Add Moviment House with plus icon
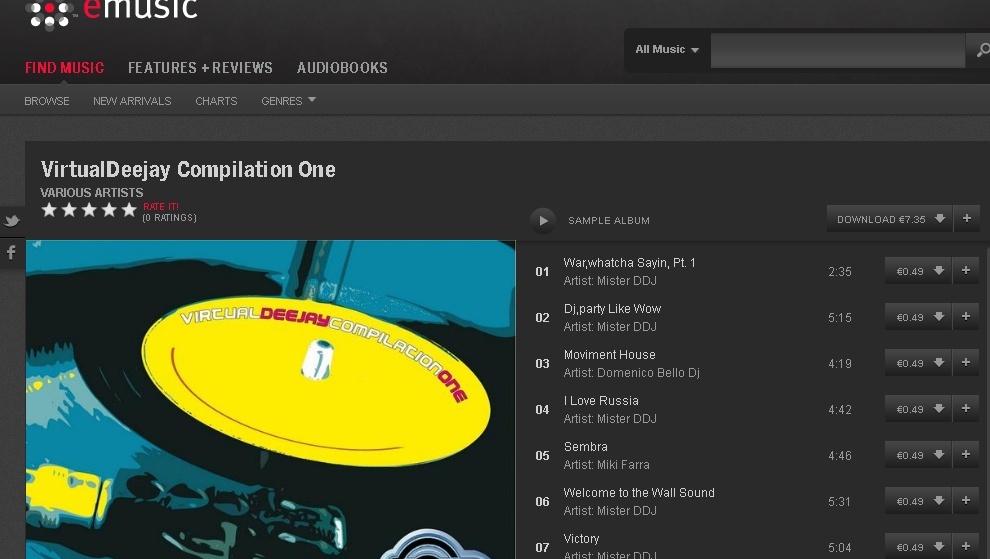The image size is (990, 559). click(965, 363)
